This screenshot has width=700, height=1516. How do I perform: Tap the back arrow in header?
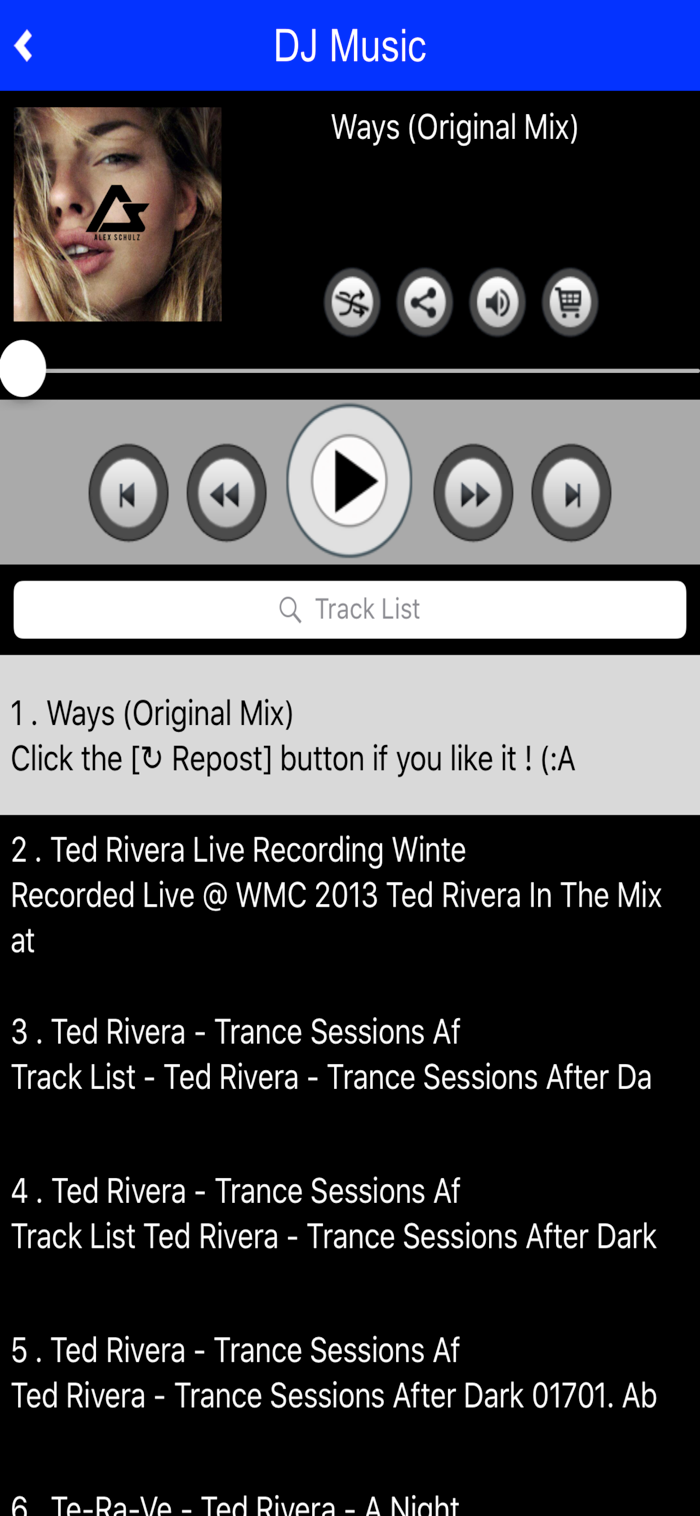24,46
